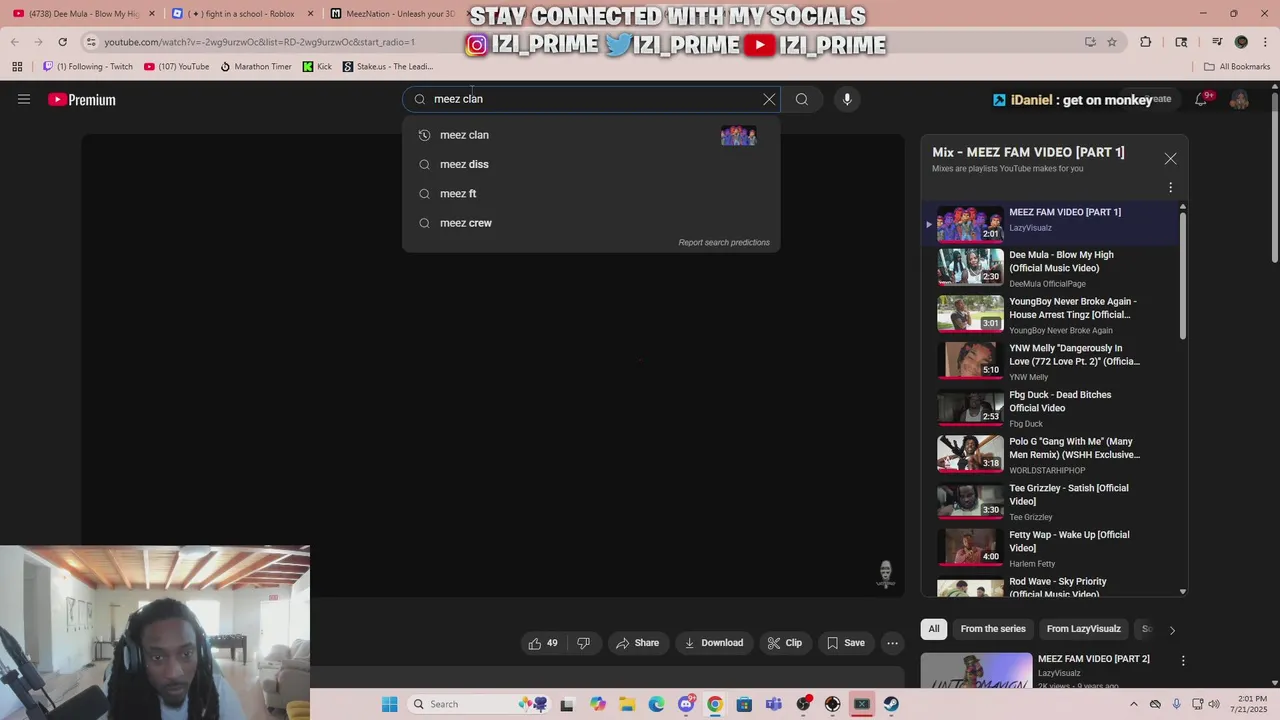Open Microsoft Edge from the taskbar

[x=656, y=704]
